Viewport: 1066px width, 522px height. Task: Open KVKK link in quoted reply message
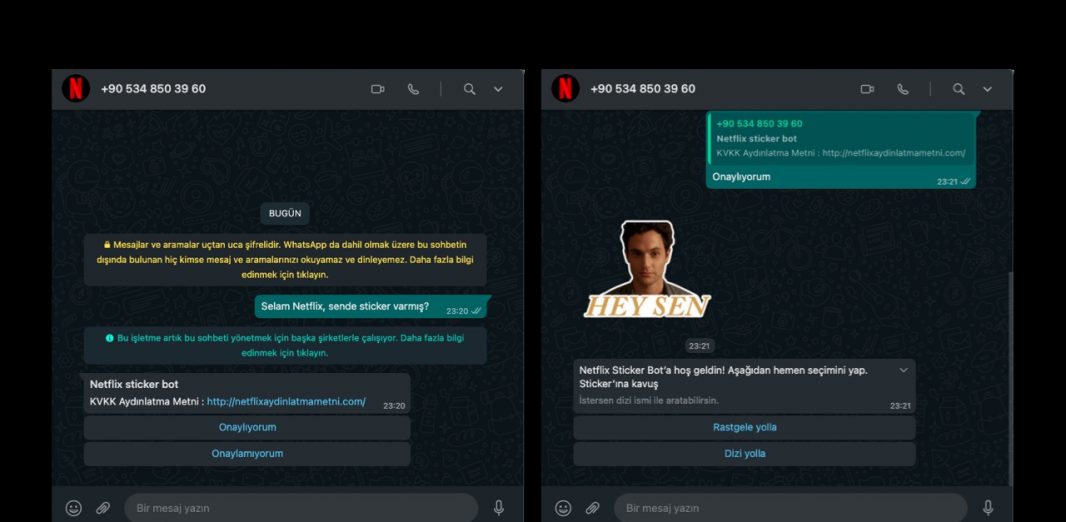893,153
